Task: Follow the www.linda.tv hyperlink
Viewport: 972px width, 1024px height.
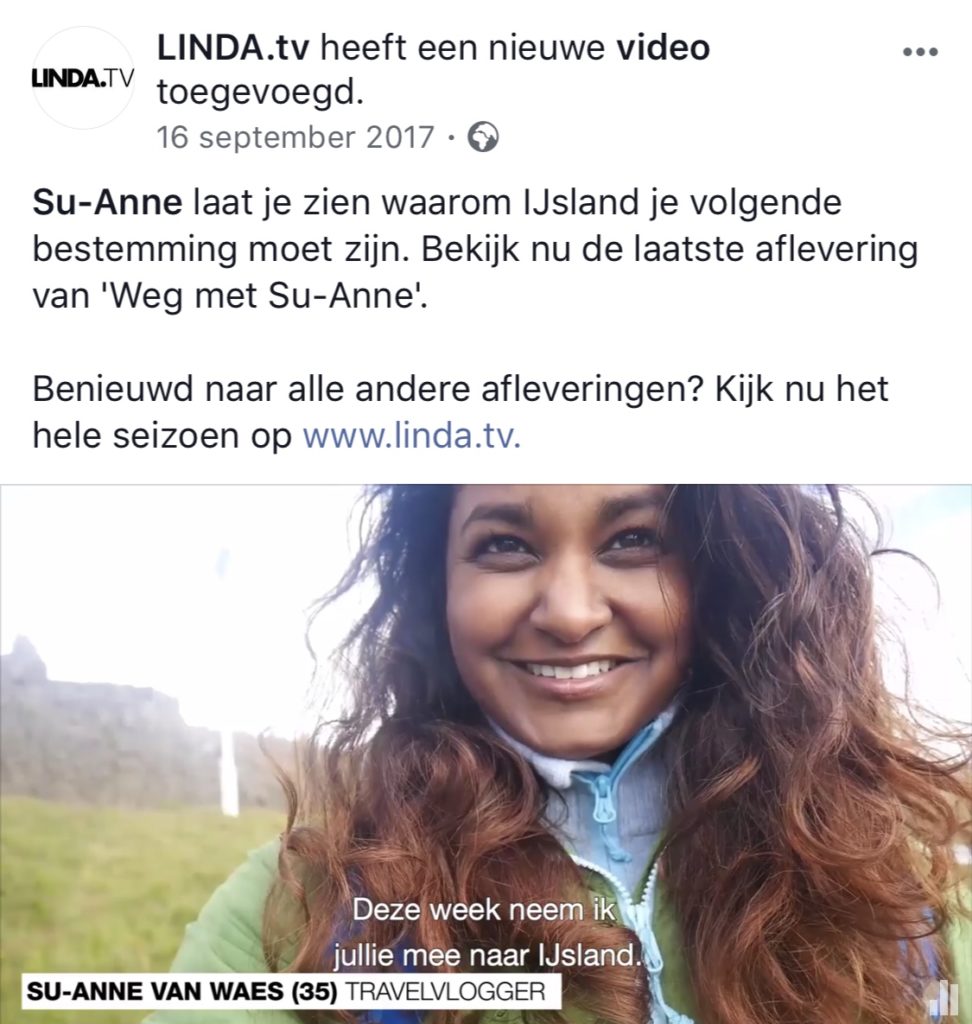Action: (412, 436)
